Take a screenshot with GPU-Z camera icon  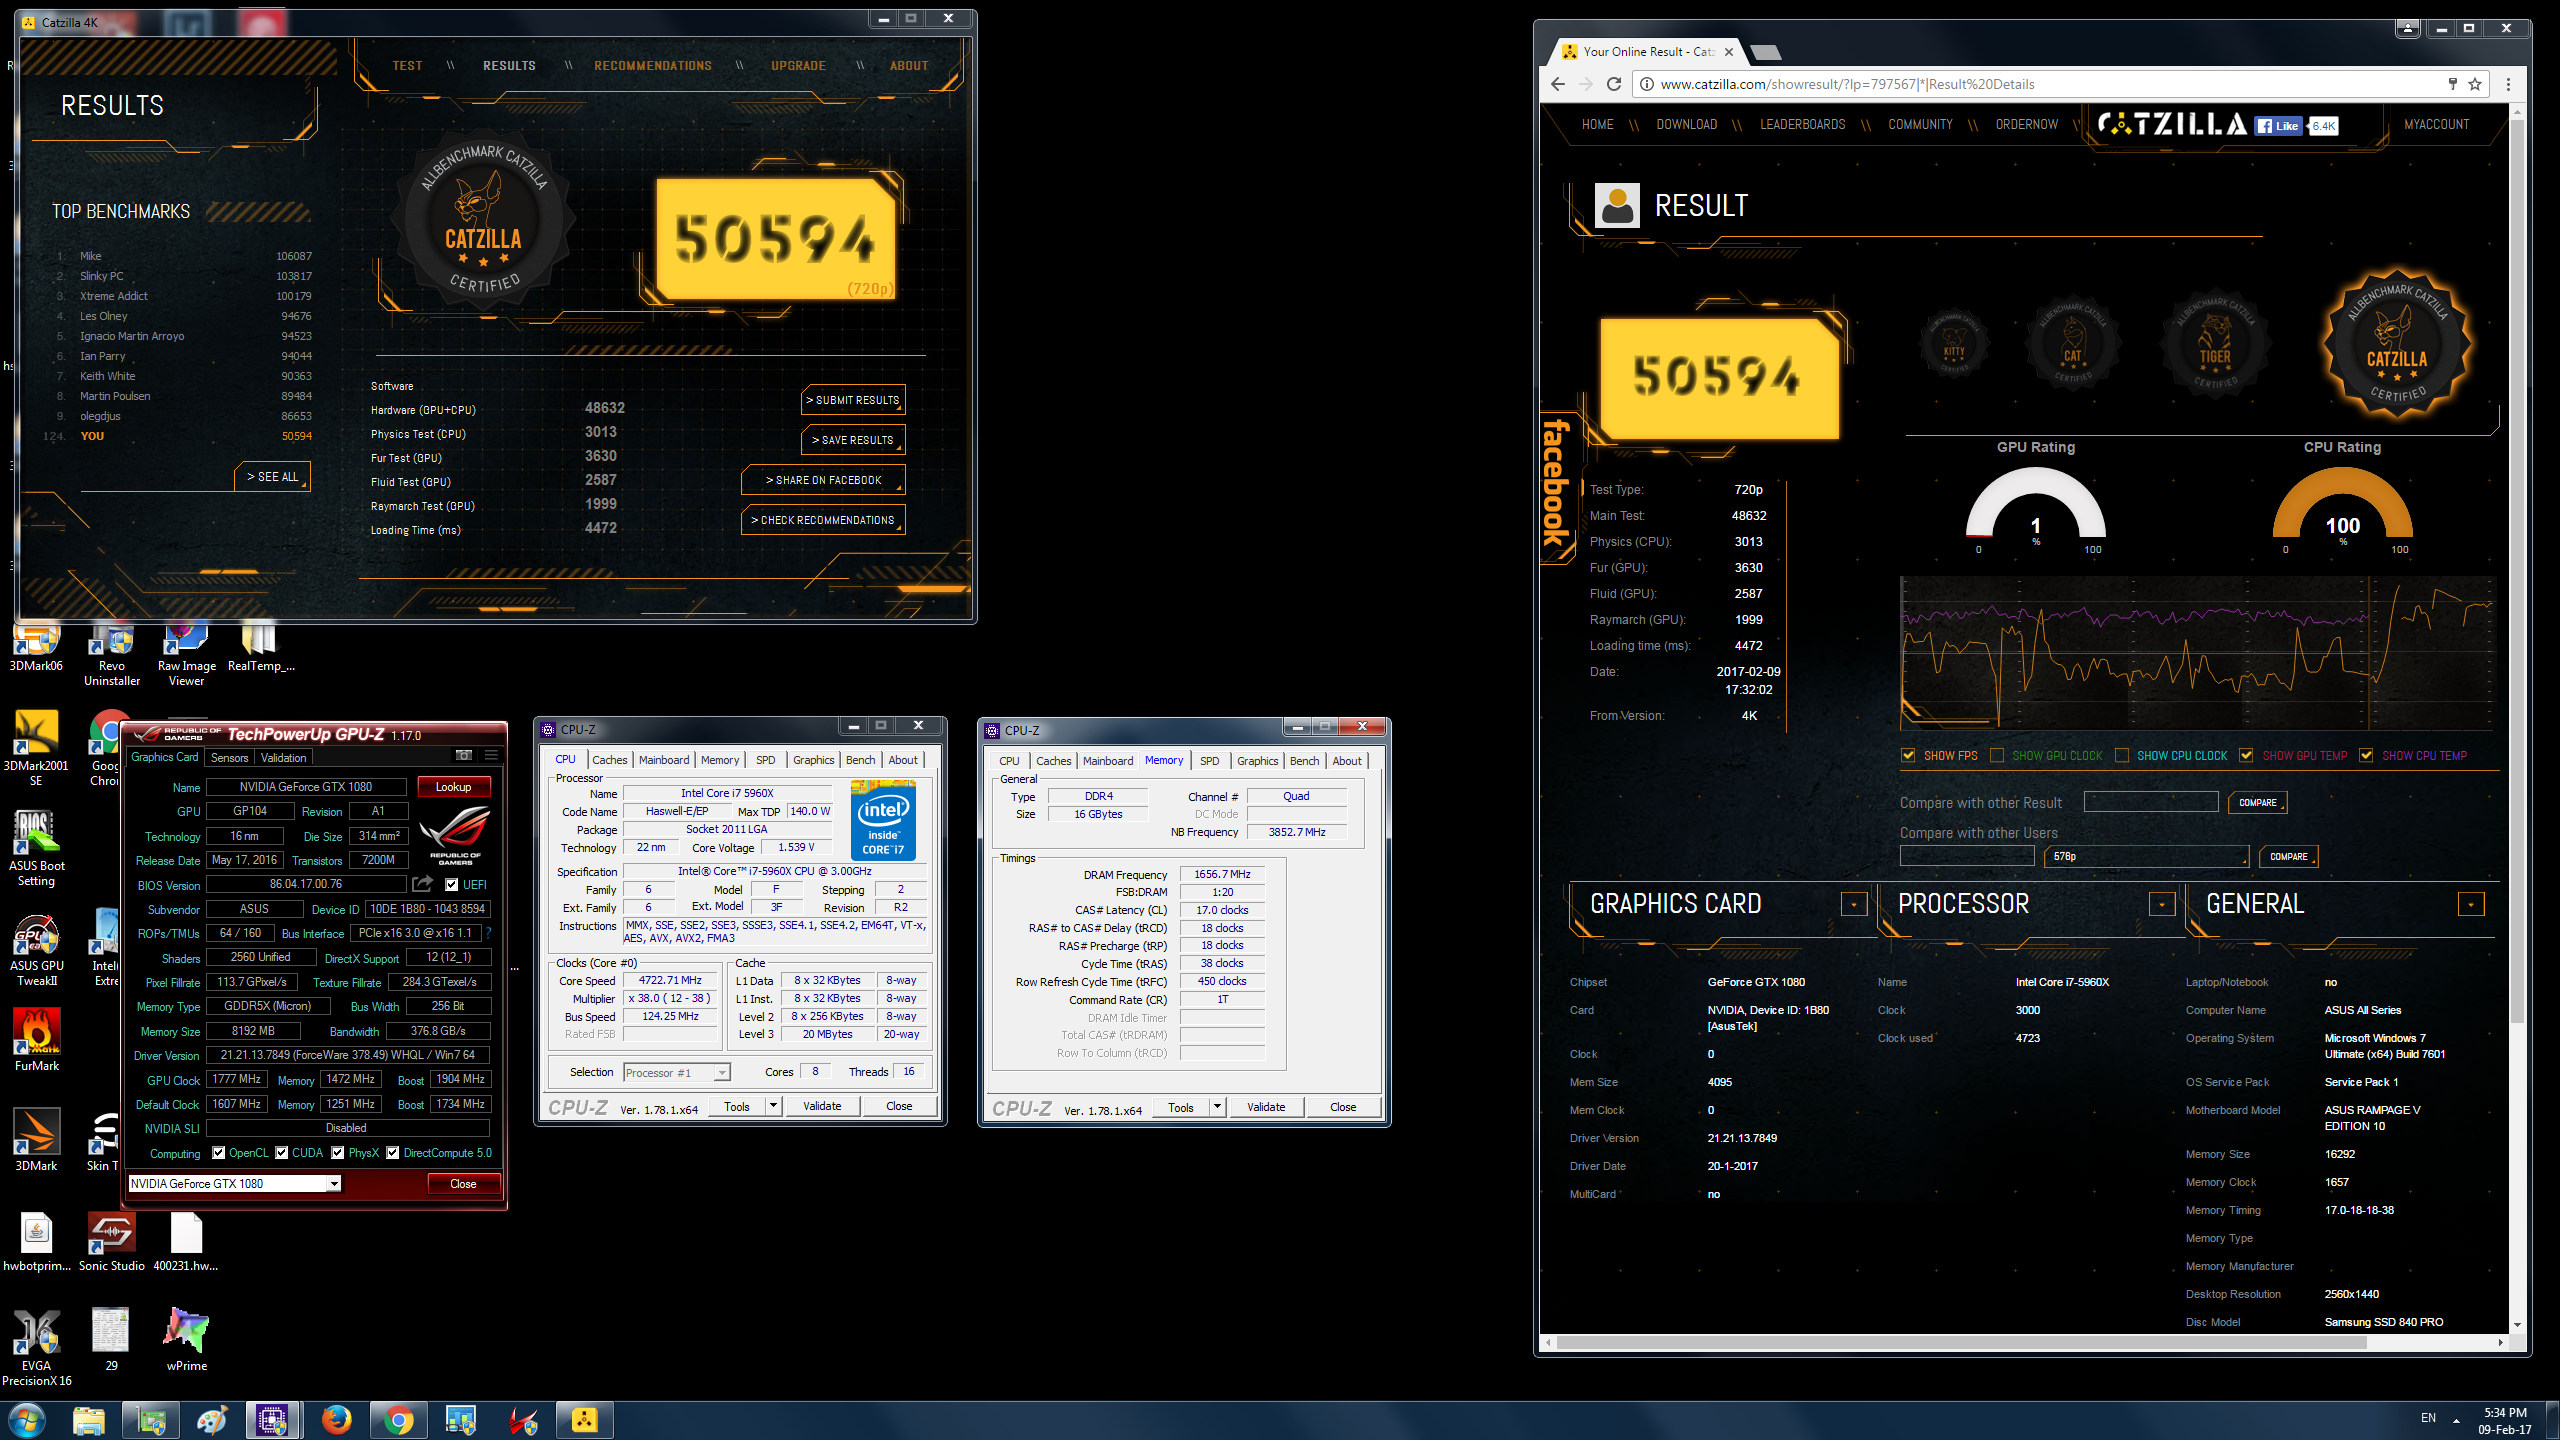tap(463, 756)
